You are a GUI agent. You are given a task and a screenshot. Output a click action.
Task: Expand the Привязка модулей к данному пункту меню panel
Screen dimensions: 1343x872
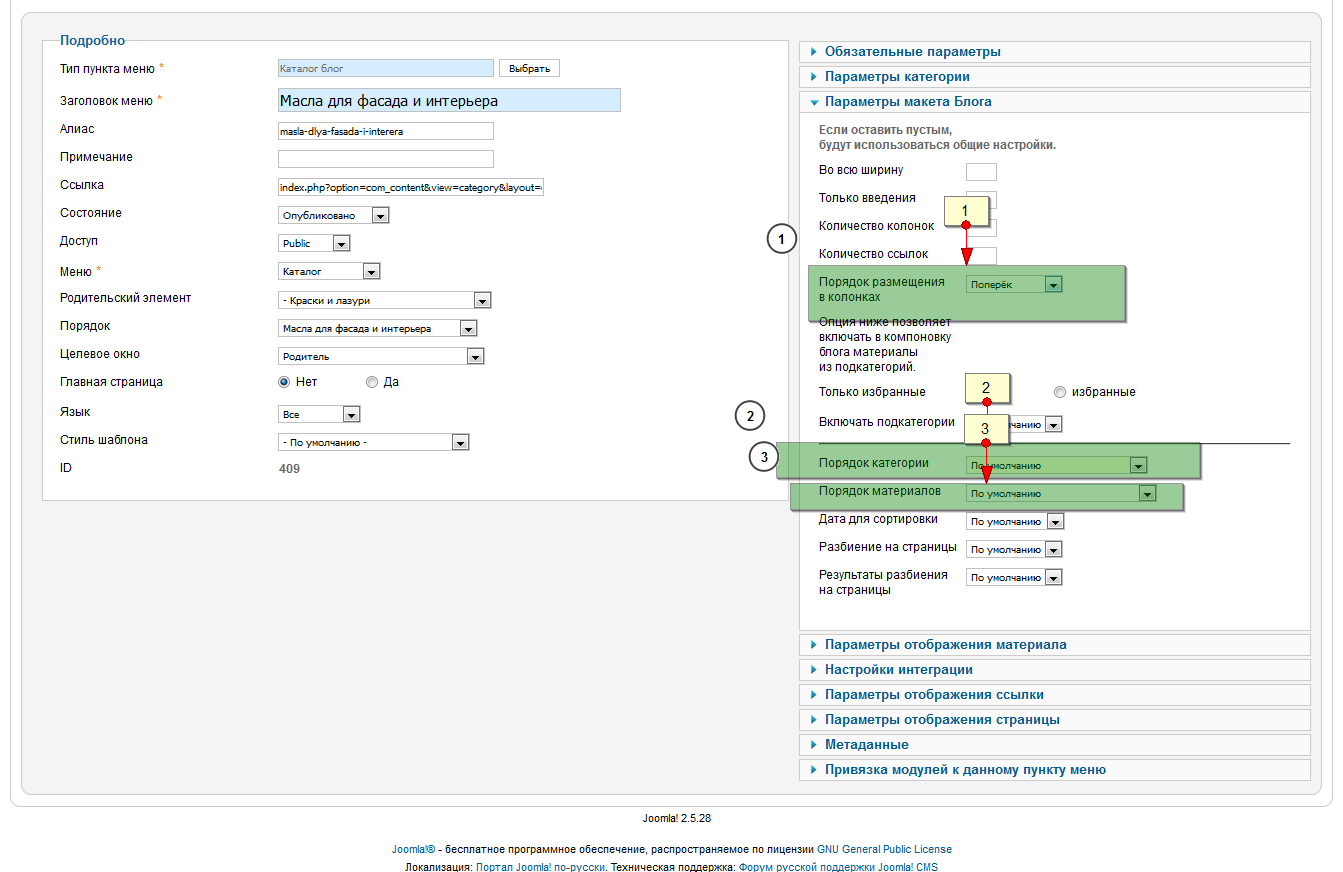[1054, 770]
